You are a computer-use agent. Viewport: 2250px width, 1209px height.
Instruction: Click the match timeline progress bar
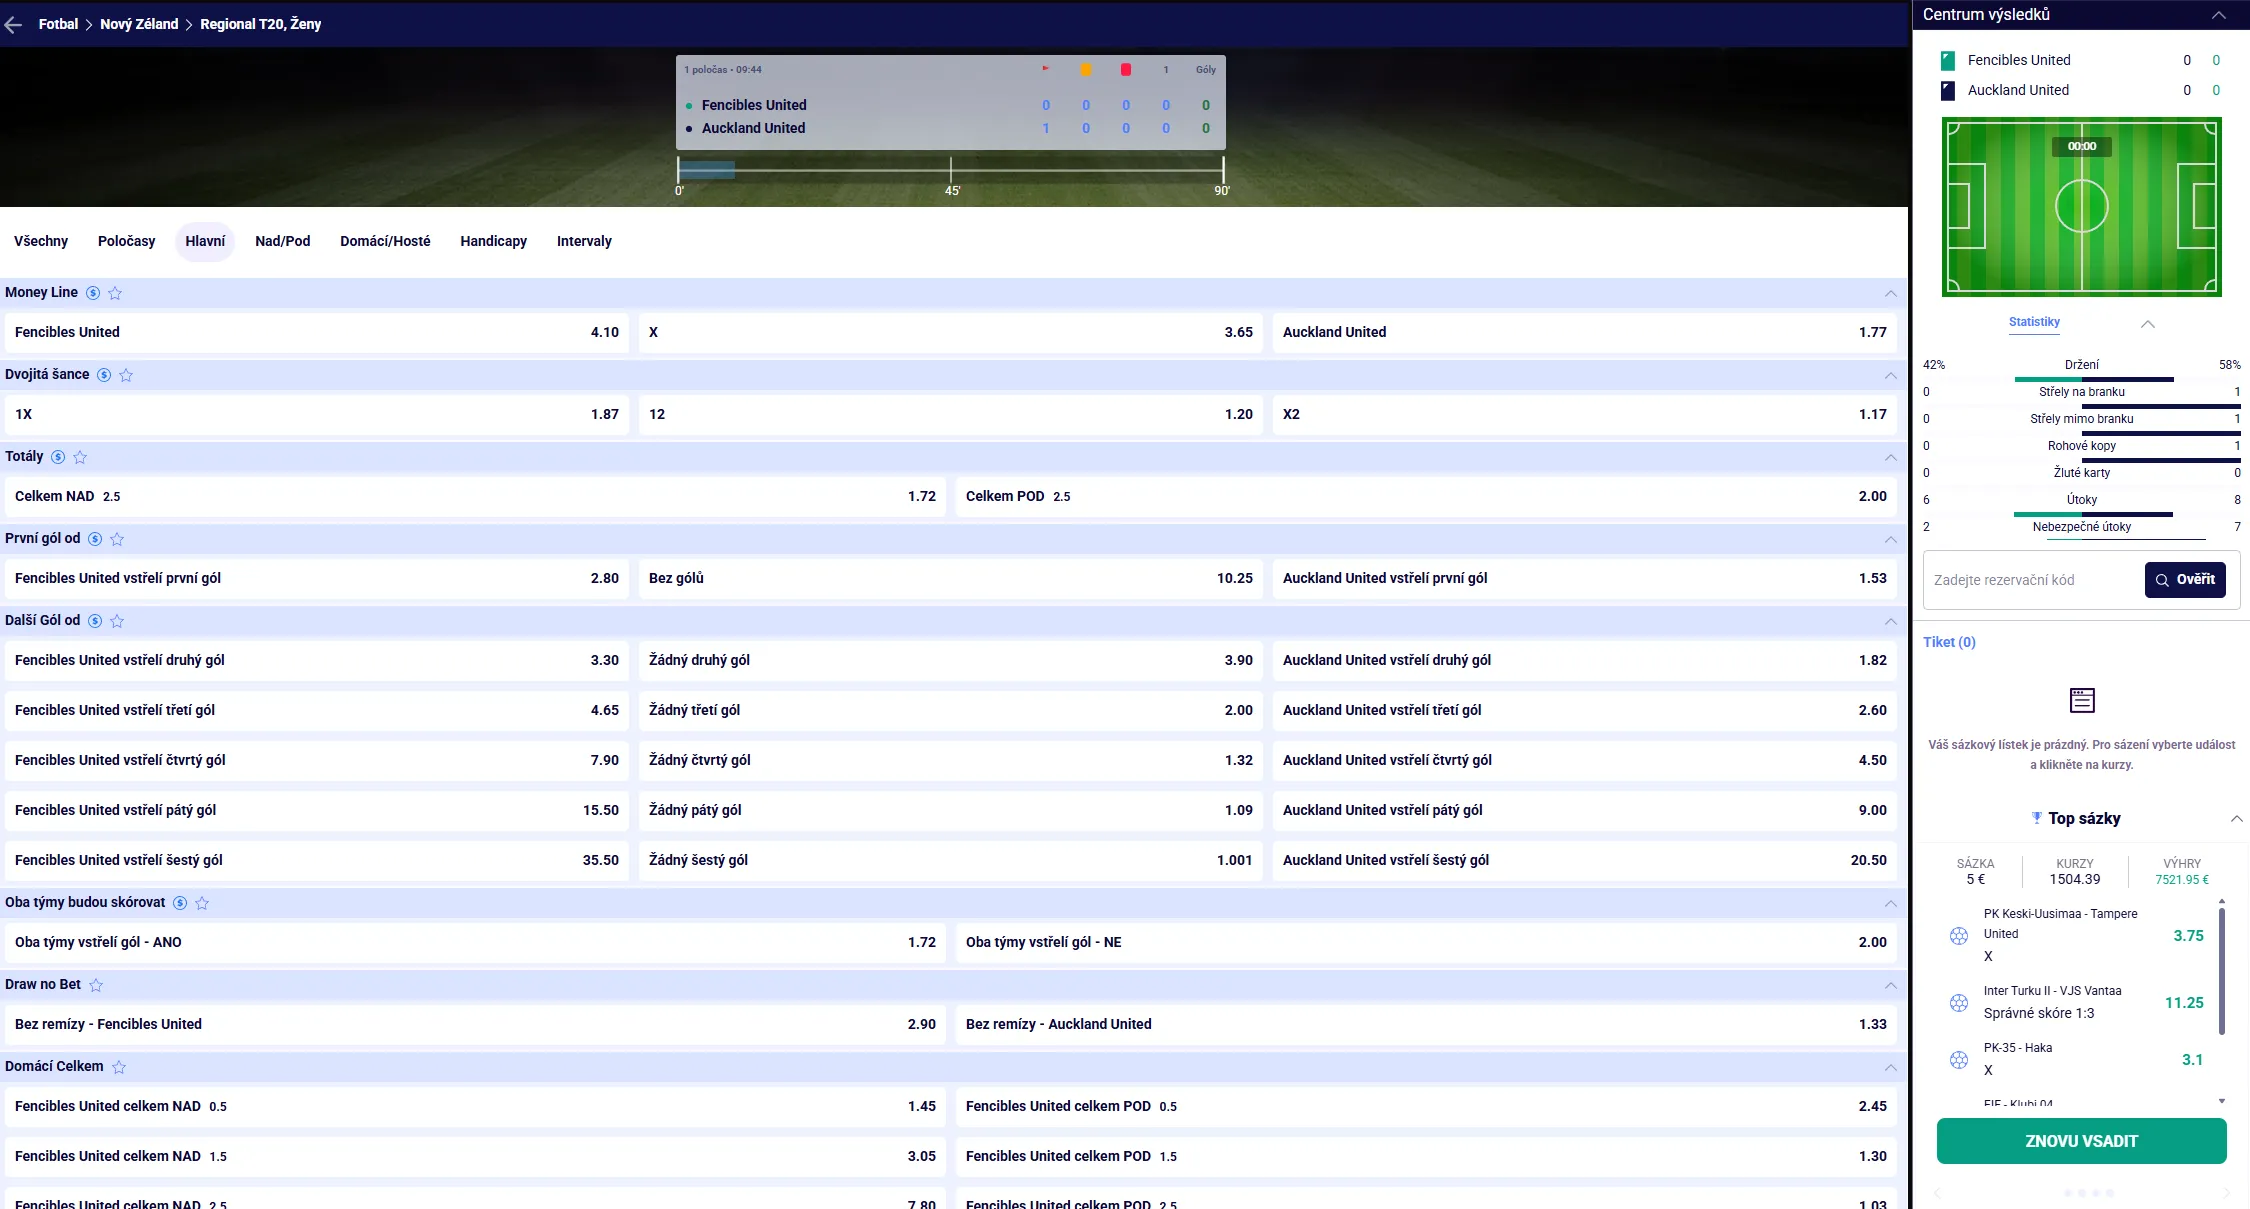pyautogui.click(x=950, y=170)
